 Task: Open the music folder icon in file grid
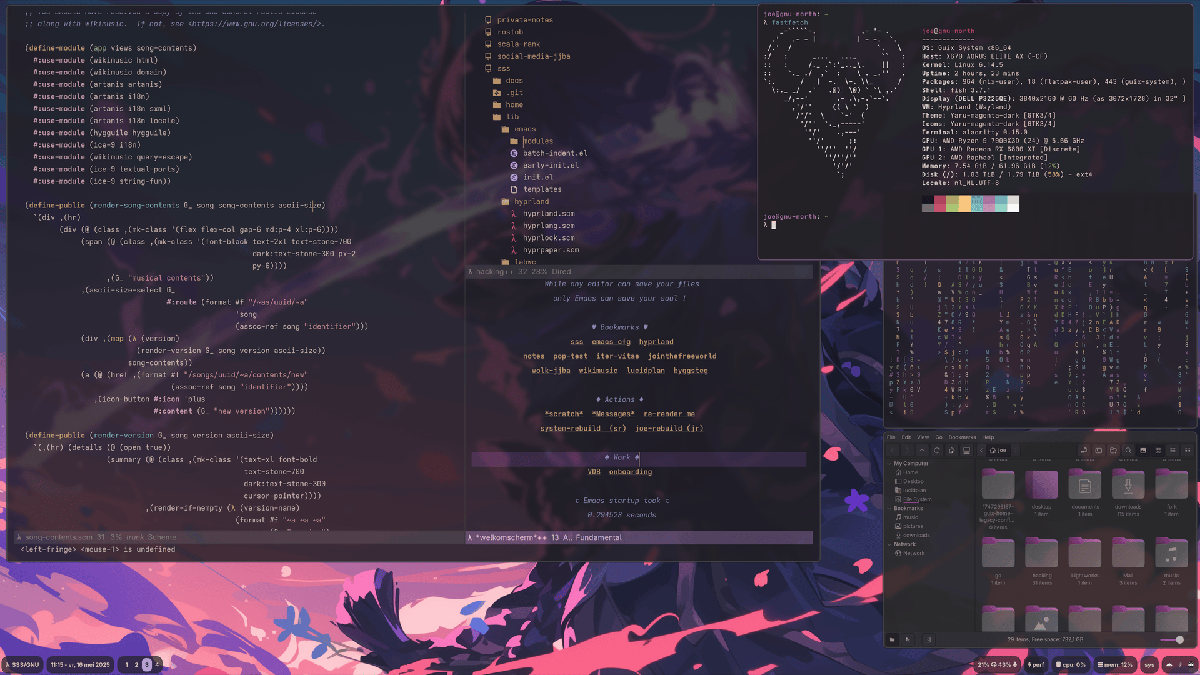tap(1170, 553)
